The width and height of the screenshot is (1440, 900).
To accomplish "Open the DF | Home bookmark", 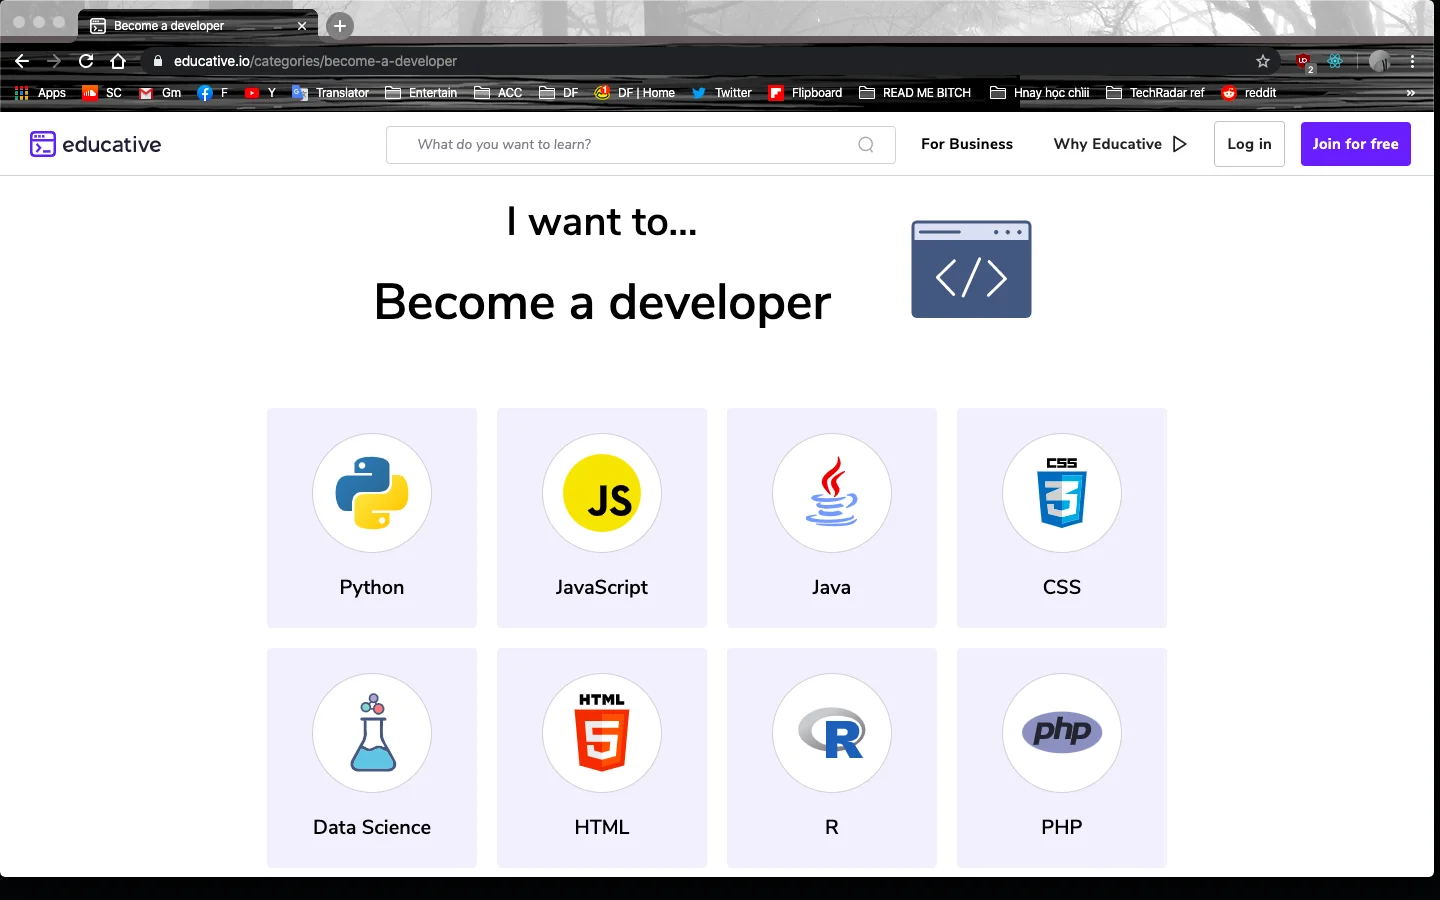I will pos(635,93).
